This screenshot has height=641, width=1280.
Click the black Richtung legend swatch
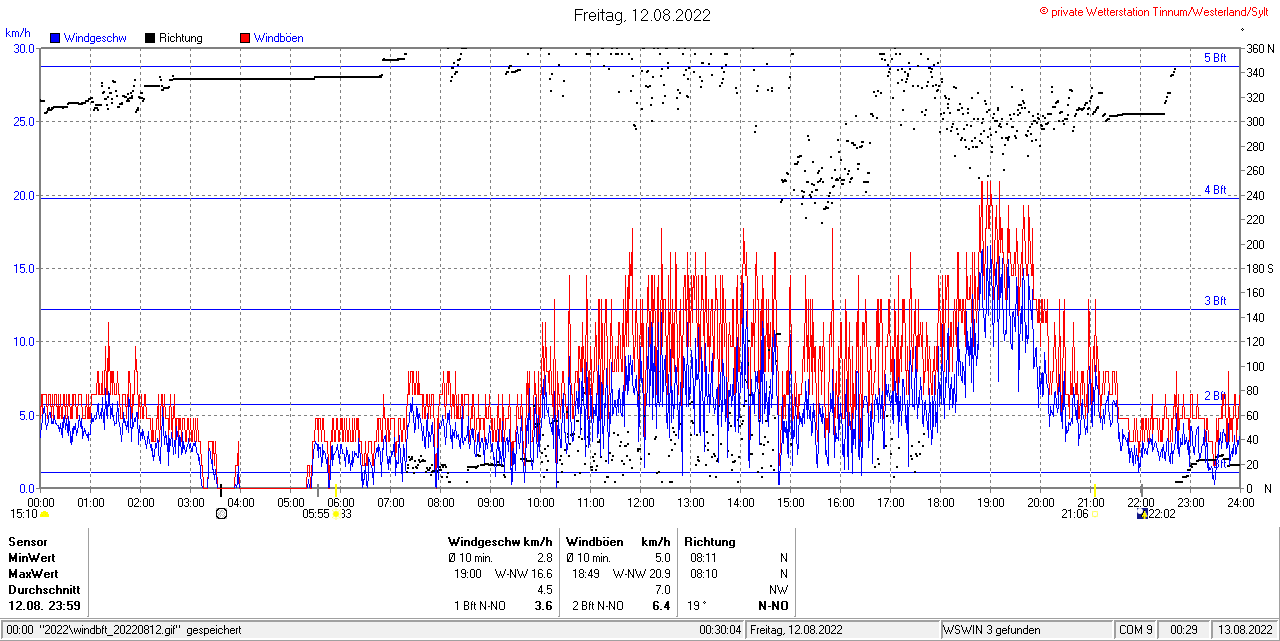(150, 38)
